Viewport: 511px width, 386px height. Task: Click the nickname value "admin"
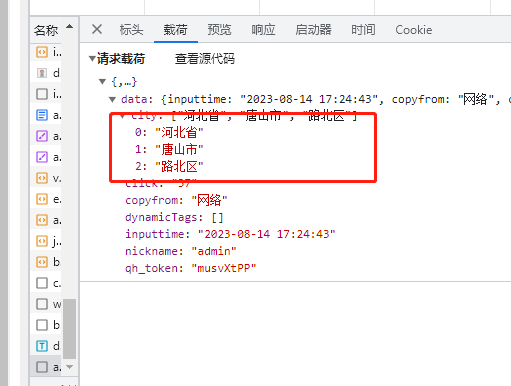214,251
